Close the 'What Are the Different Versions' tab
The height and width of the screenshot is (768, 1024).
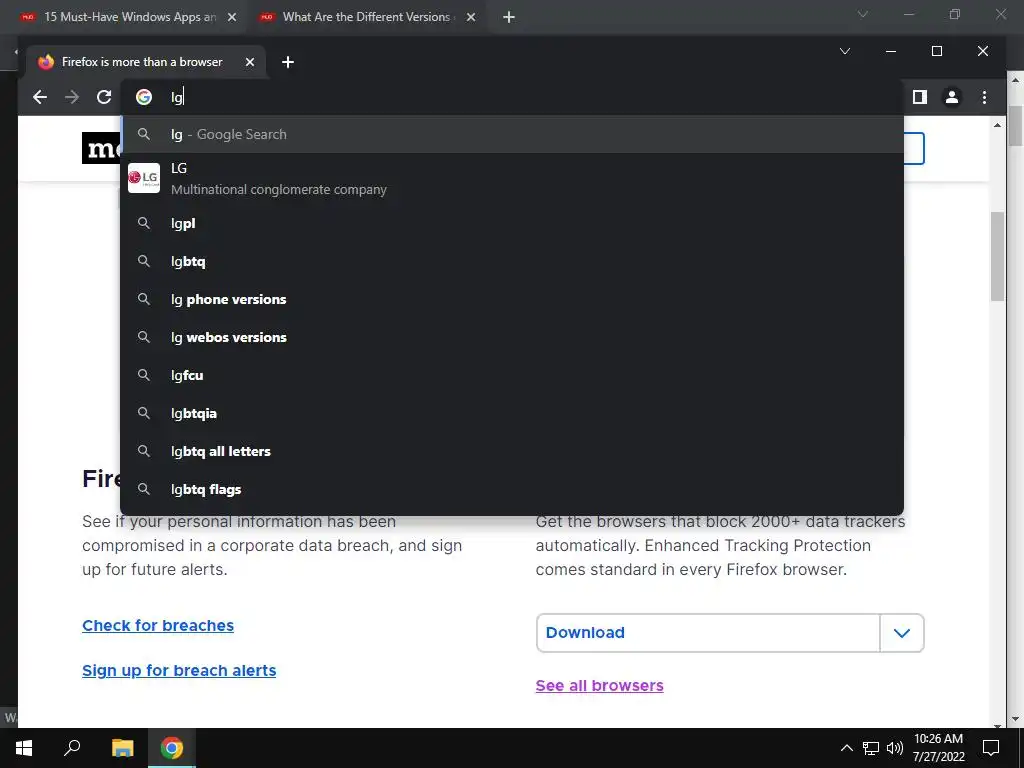pyautogui.click(x=471, y=17)
